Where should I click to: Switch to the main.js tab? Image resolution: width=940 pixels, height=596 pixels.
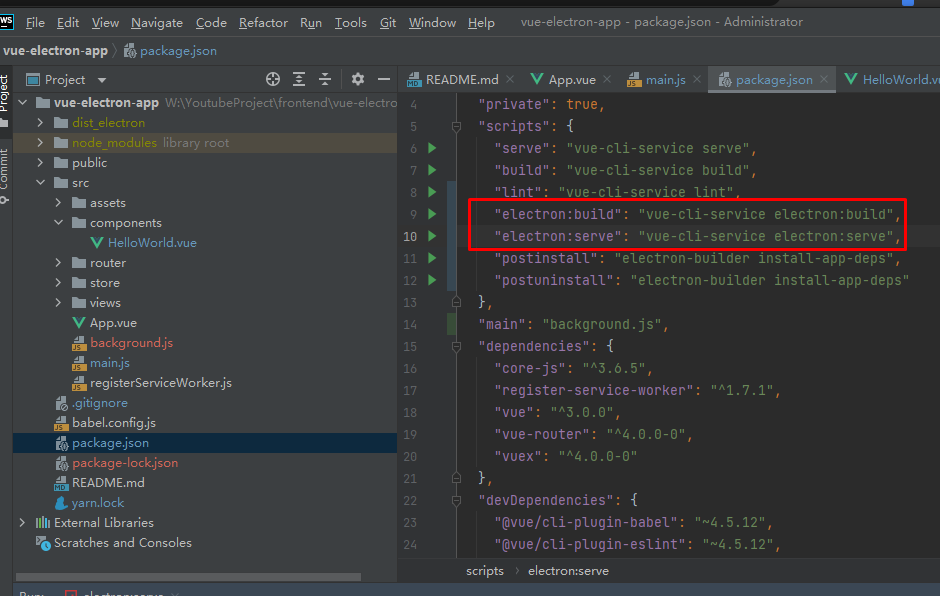click(x=664, y=80)
